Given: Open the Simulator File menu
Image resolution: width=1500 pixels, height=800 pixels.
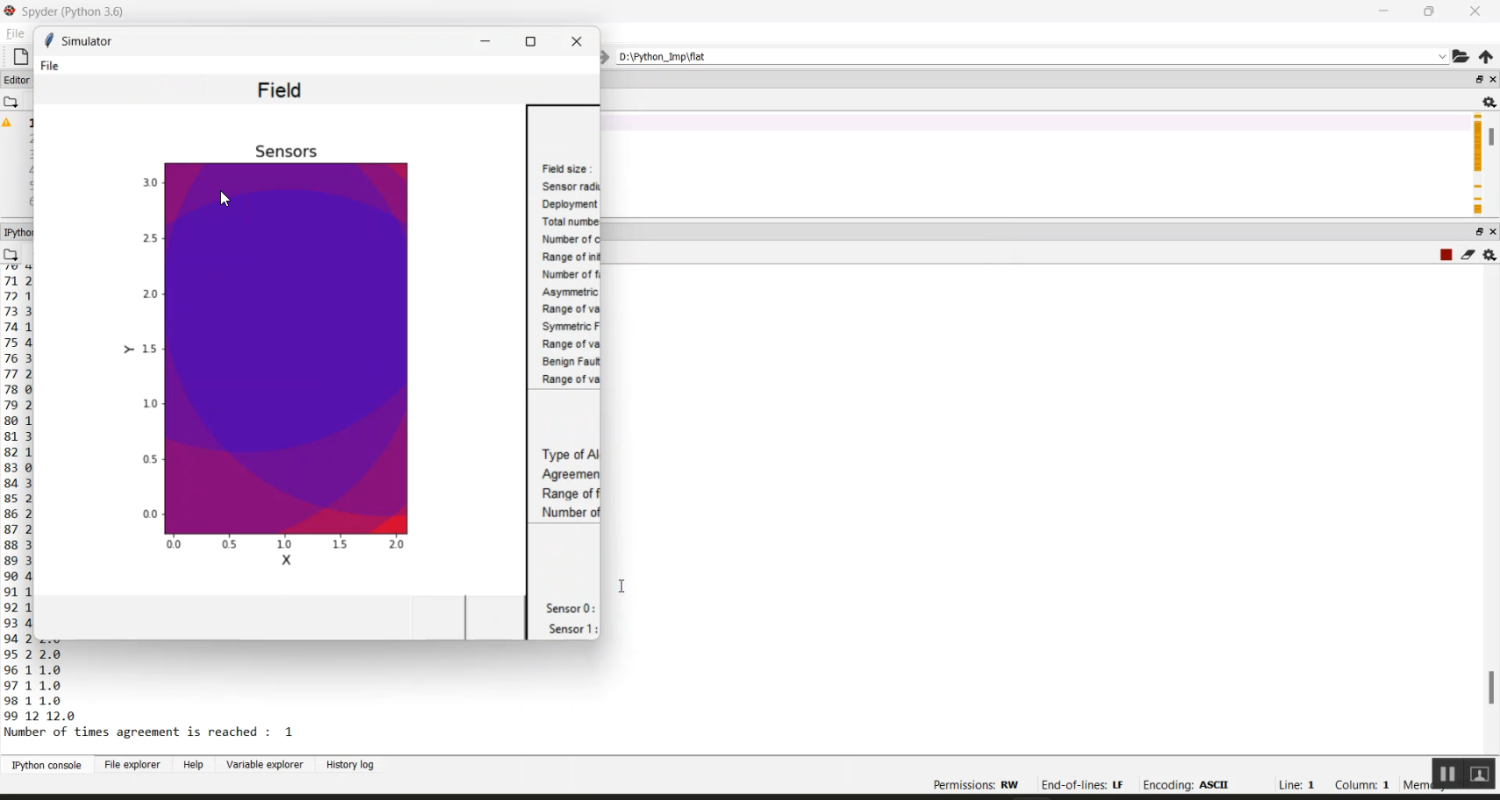Looking at the screenshot, I should coord(50,66).
